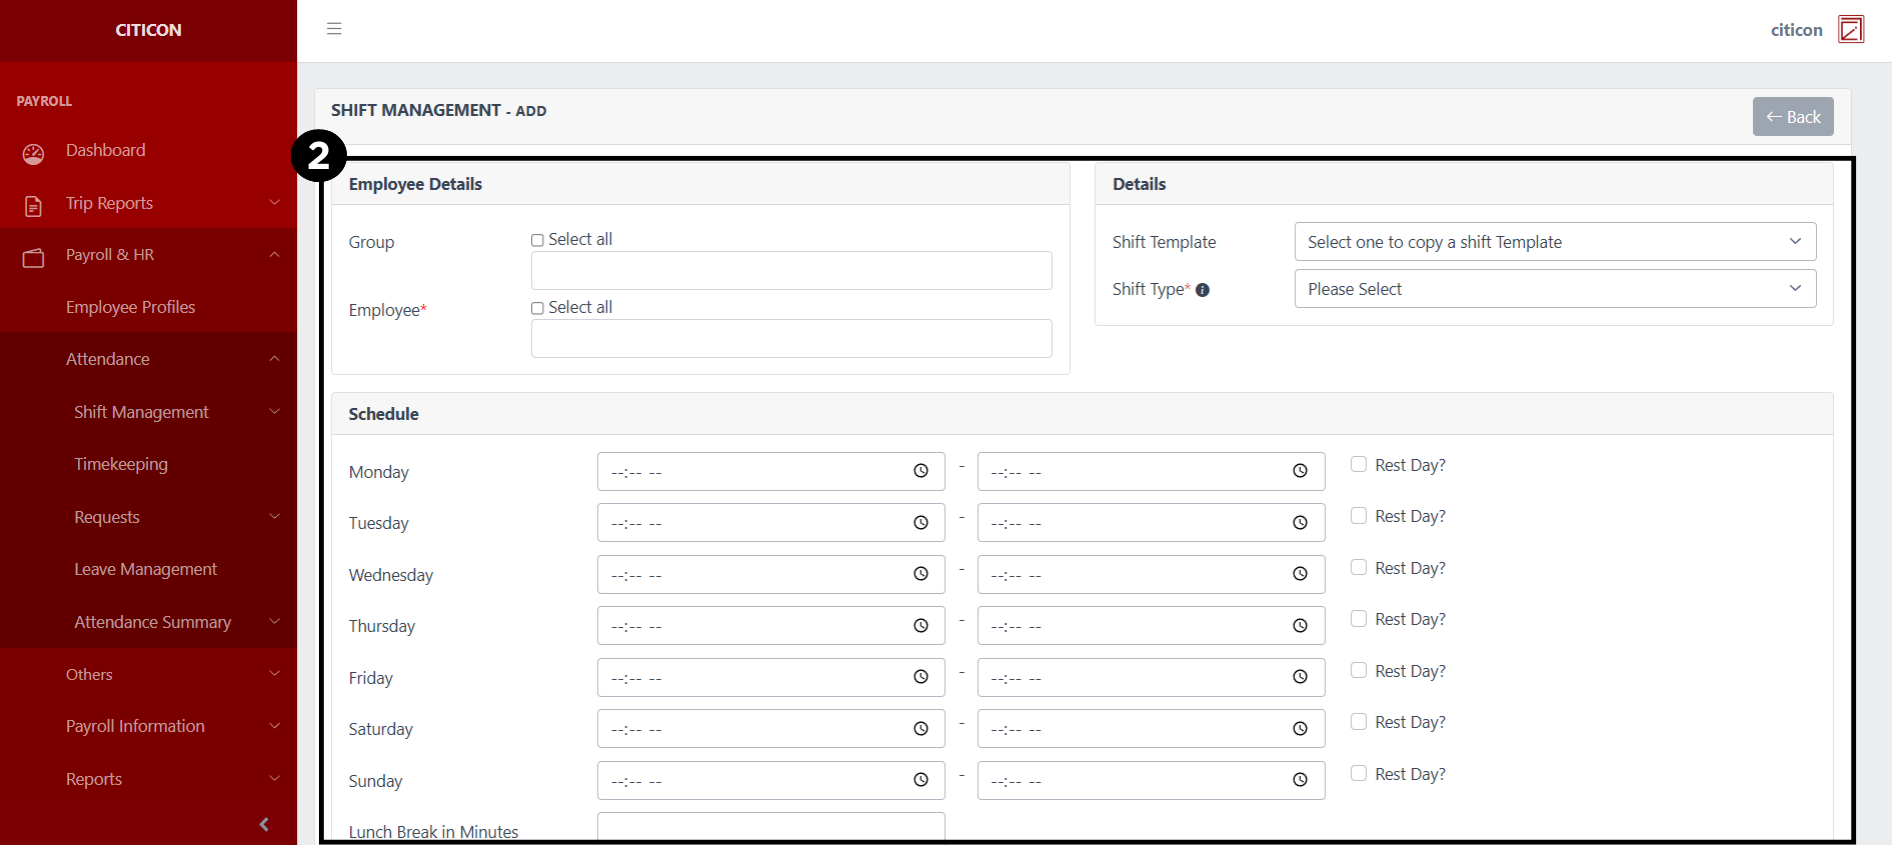
Task: Open the Shift Type dropdown
Action: coord(1554,289)
